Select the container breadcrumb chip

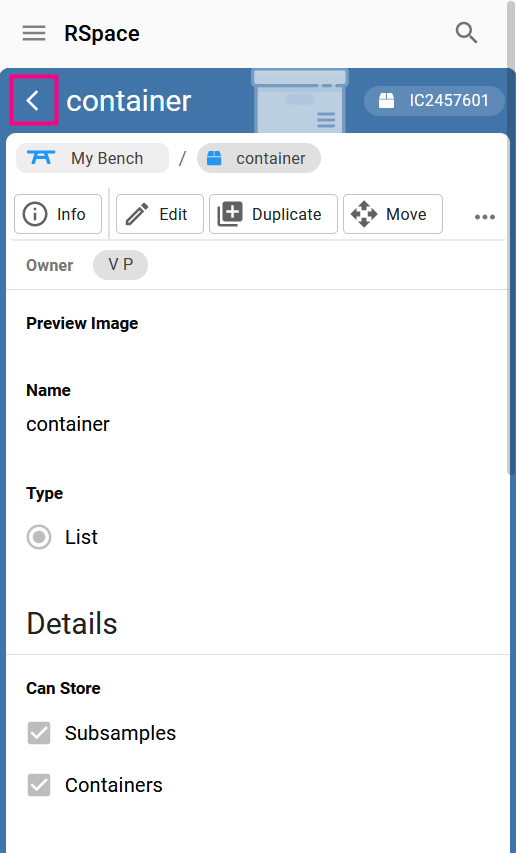[259, 158]
